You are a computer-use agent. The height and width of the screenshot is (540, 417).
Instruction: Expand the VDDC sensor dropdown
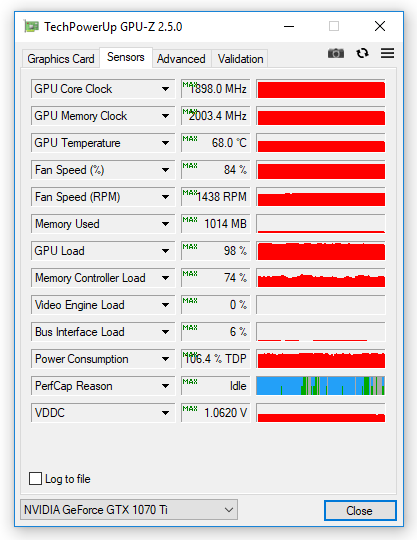[x=103, y=413]
